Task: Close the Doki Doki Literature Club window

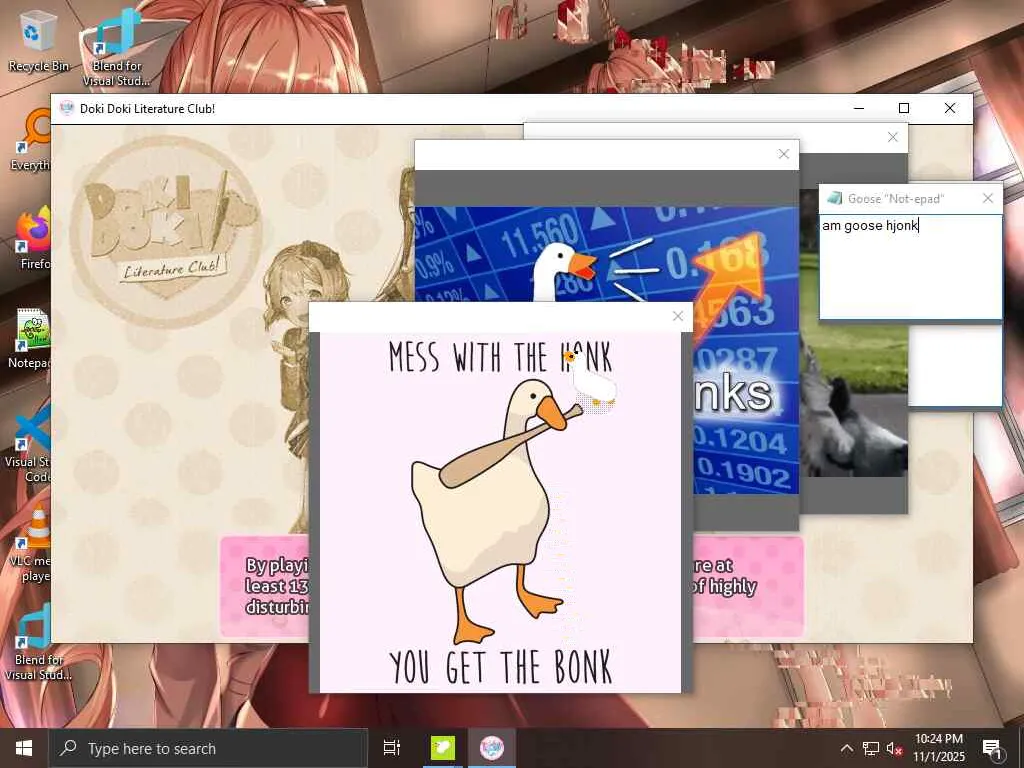Action: coord(950,108)
